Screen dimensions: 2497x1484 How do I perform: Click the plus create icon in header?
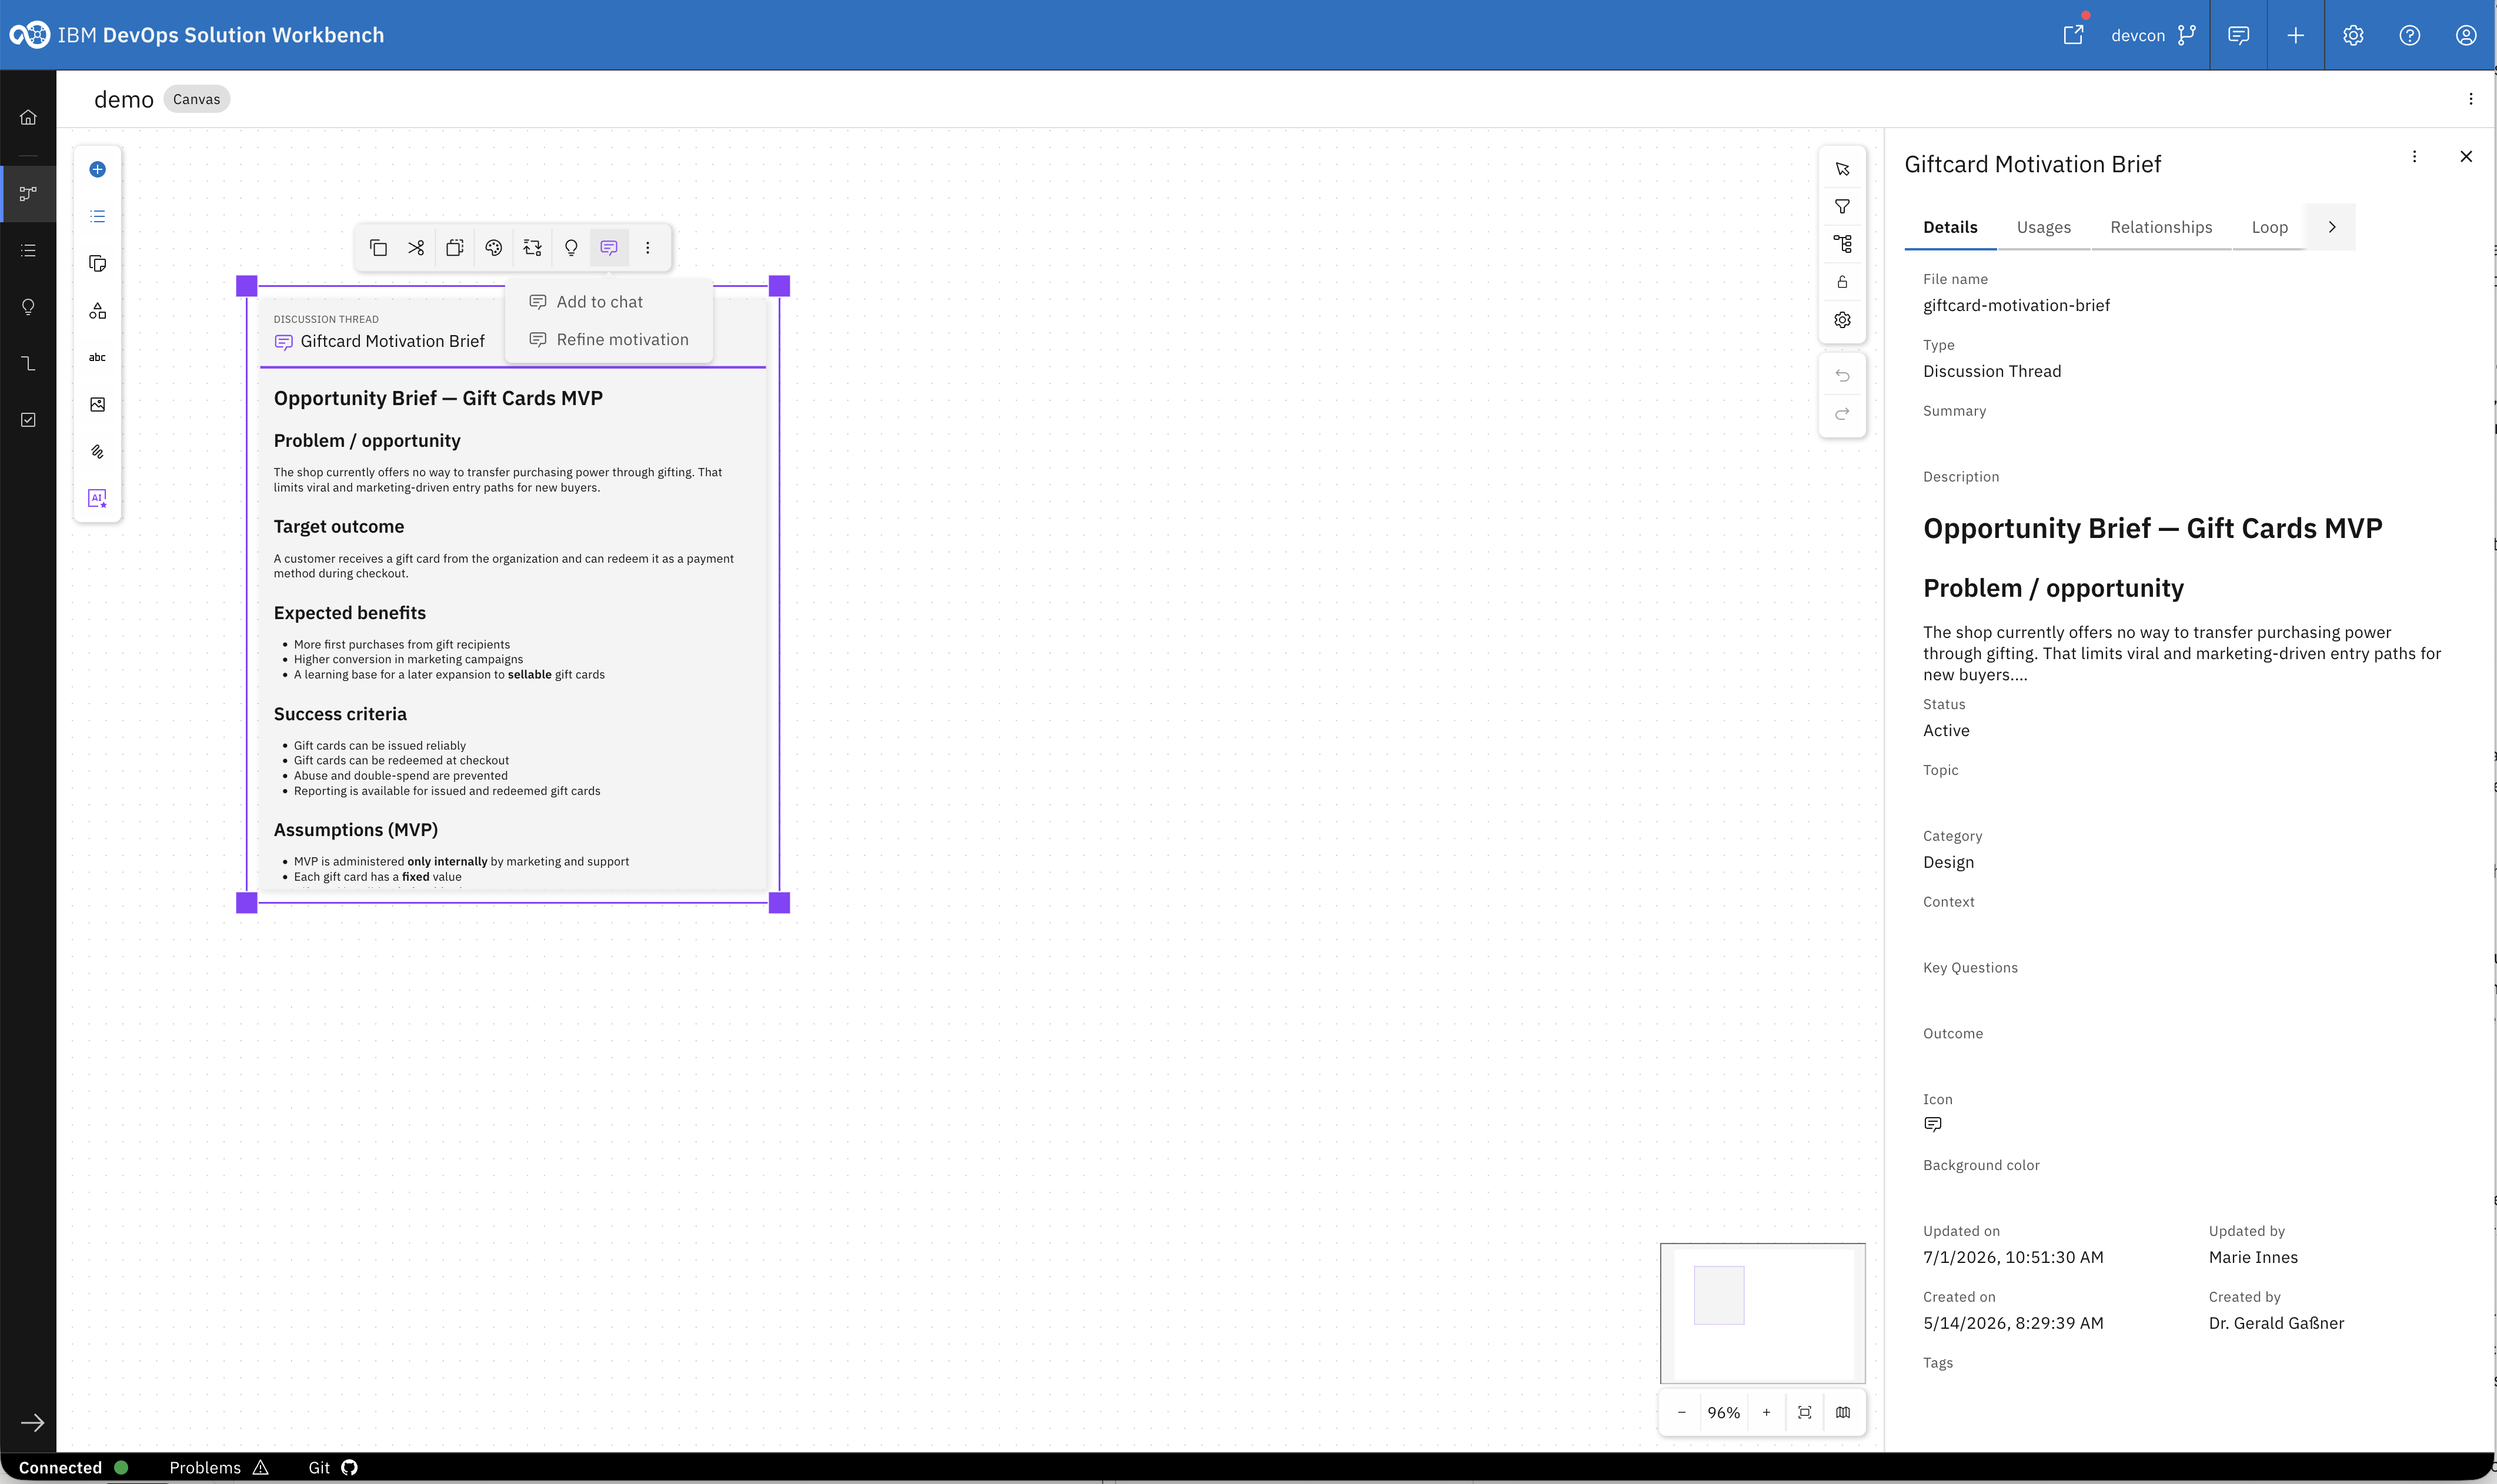click(2295, 35)
